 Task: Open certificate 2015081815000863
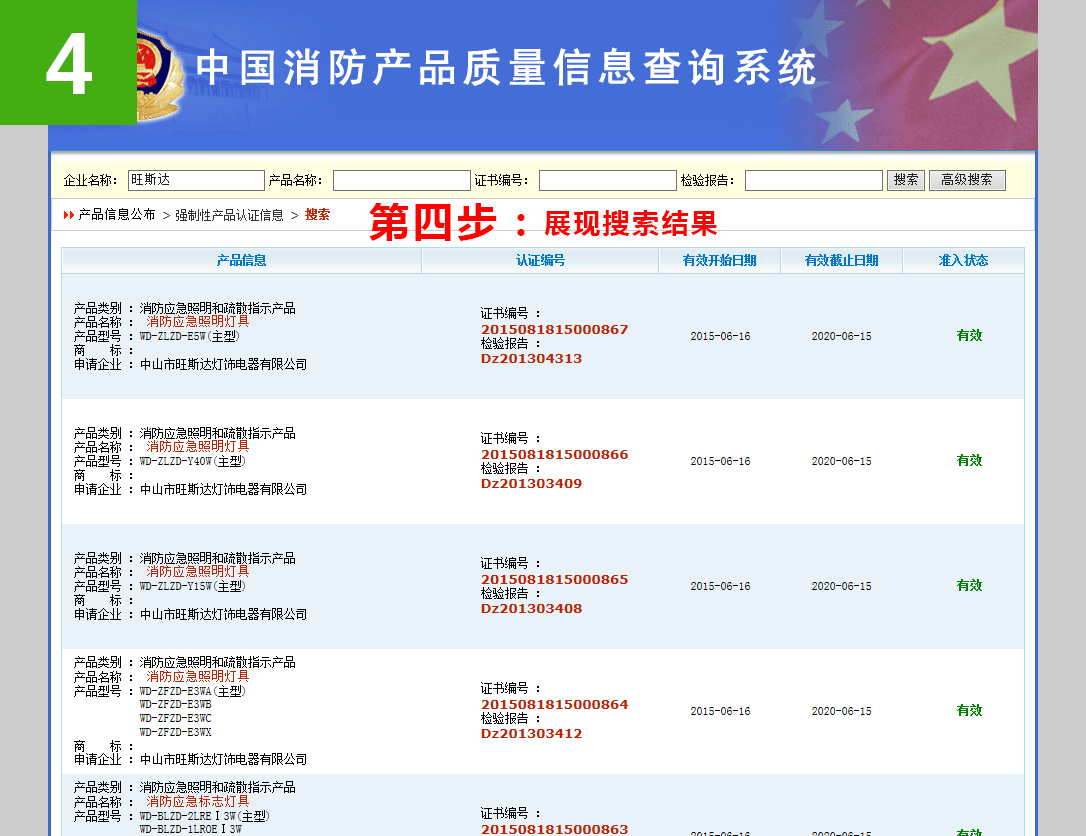tap(554, 829)
